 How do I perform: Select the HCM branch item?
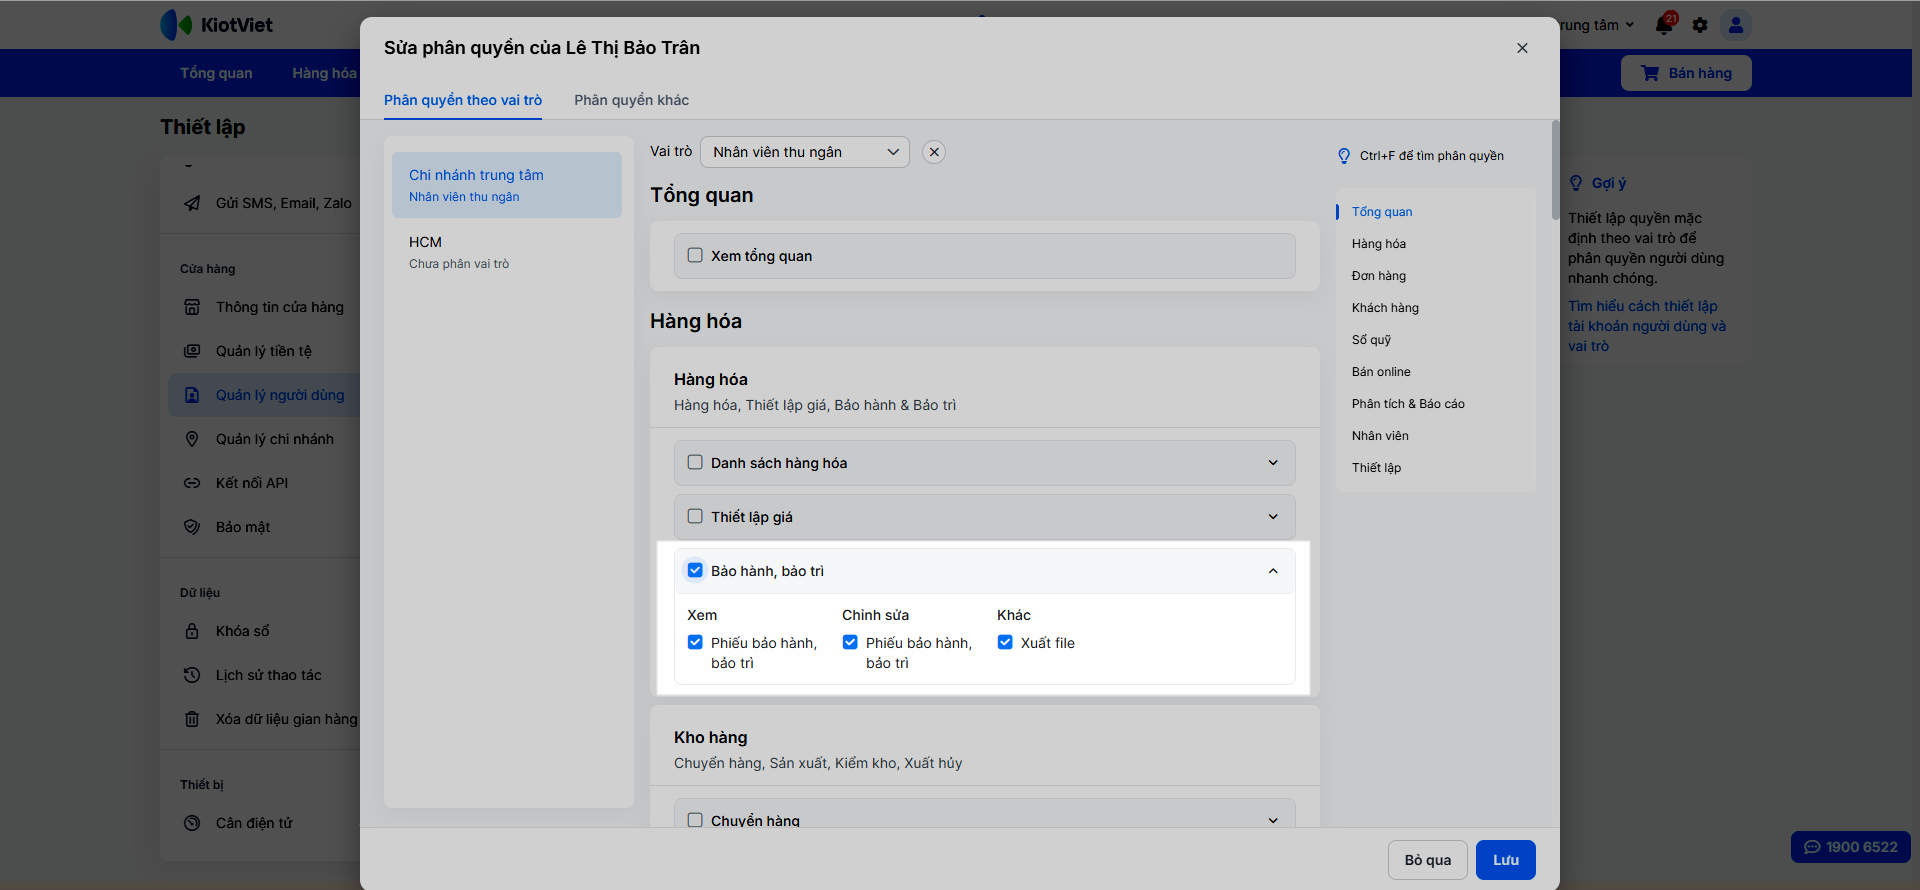pos(507,252)
